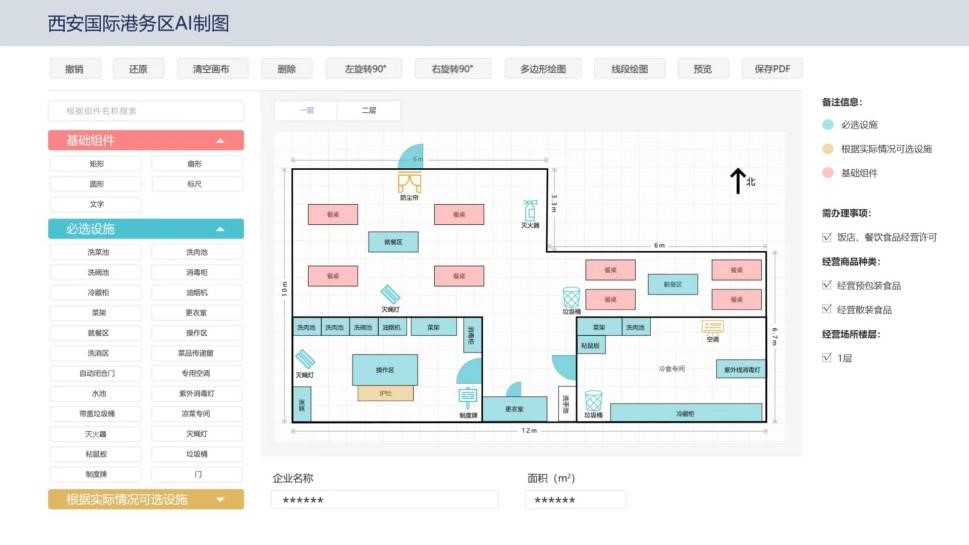Click the north arrow compass icon
969x545 pixels.
(737, 181)
